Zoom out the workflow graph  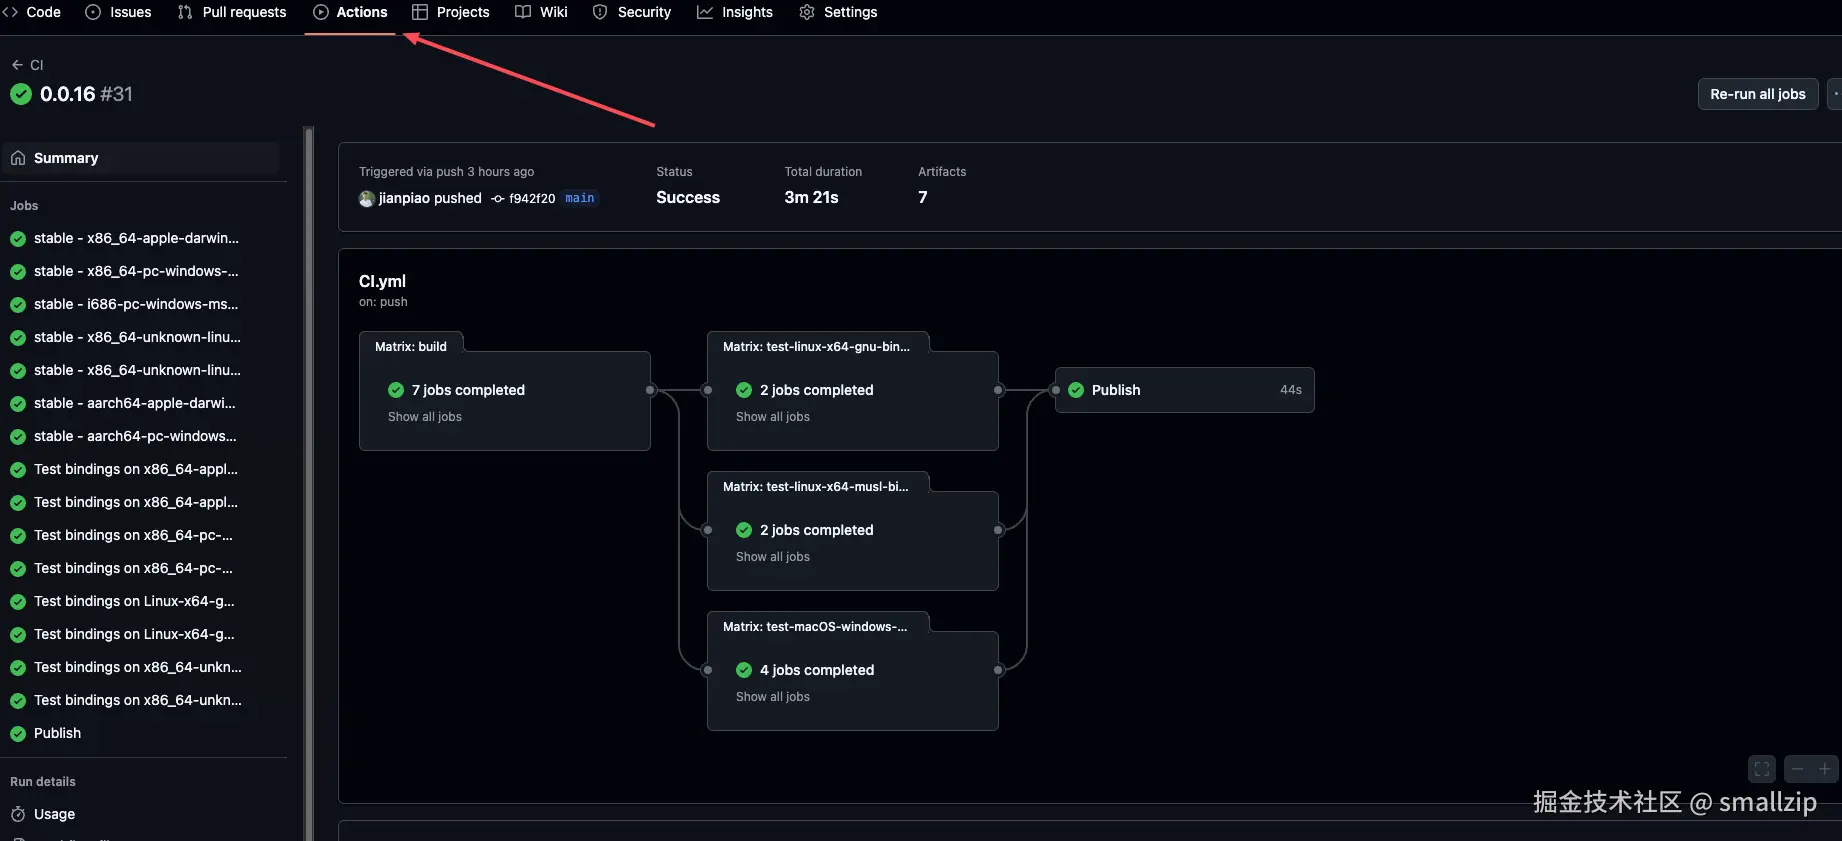[x=1798, y=769]
